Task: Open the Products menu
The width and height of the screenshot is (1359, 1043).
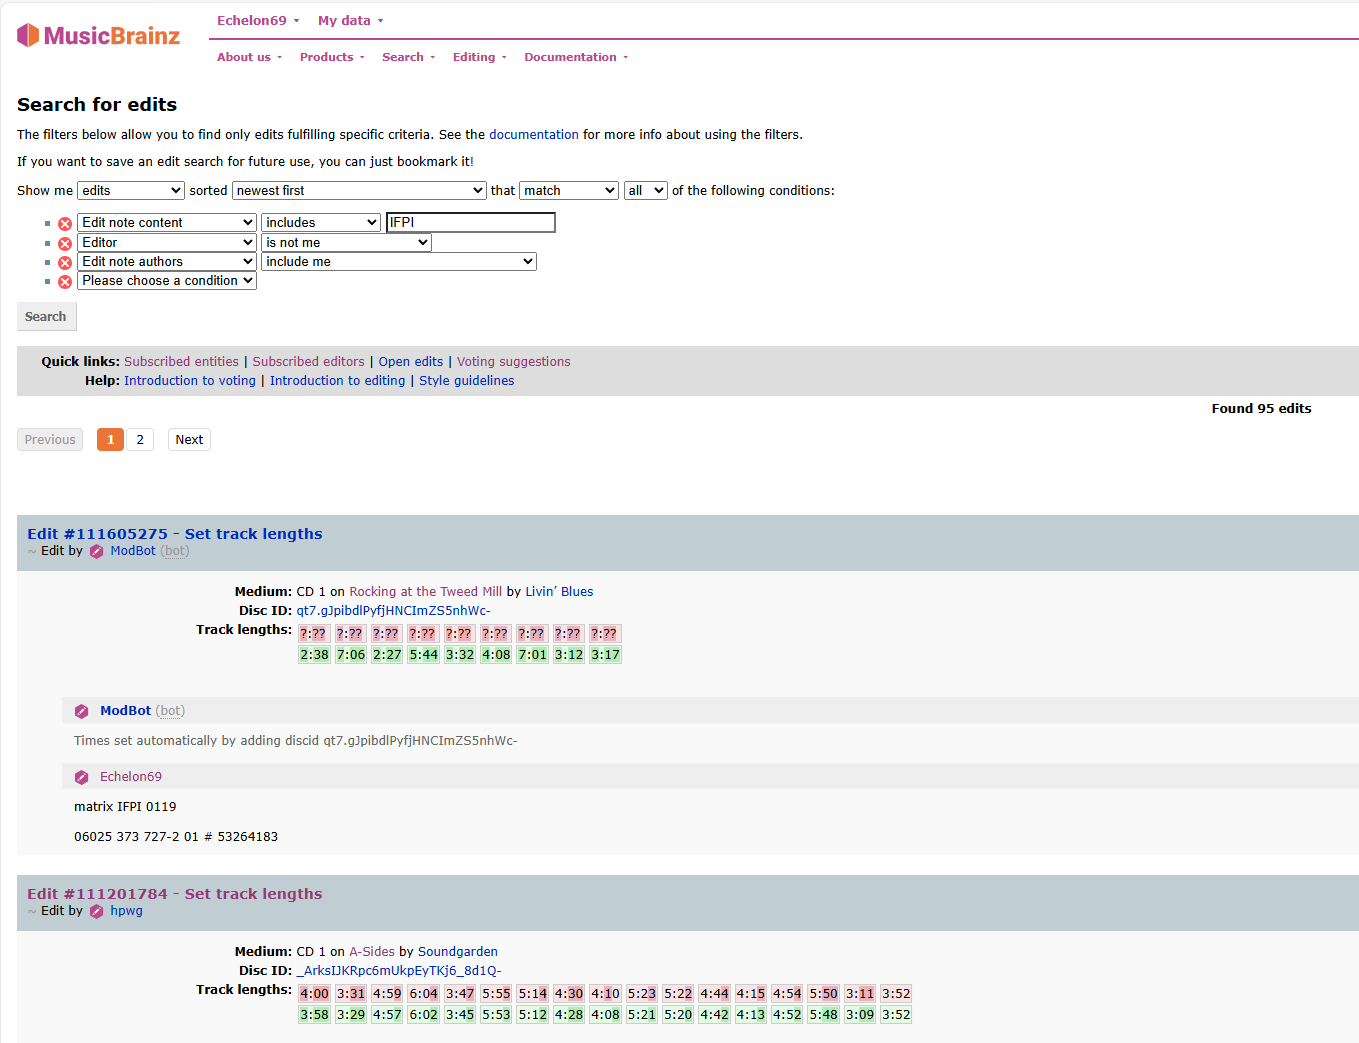Action: 332,57
